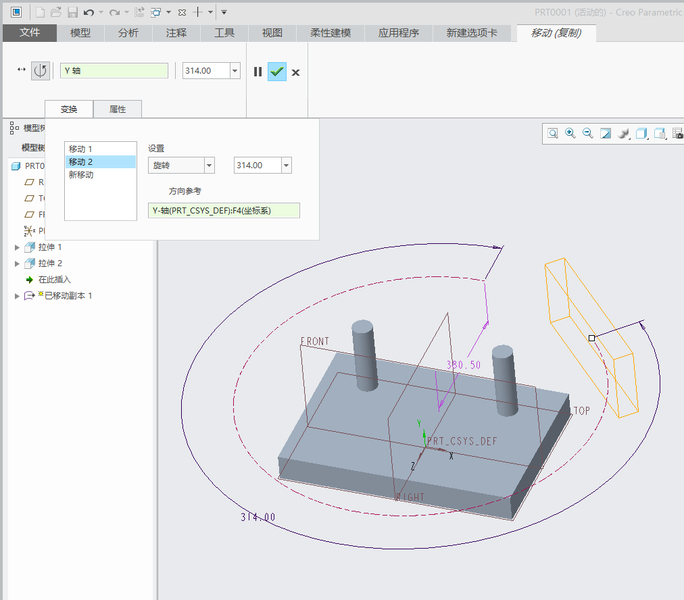Viewport: 684px width, 600px height.
Task: Open the dropdown arrow beside the plus icon
Action: [210, 12]
